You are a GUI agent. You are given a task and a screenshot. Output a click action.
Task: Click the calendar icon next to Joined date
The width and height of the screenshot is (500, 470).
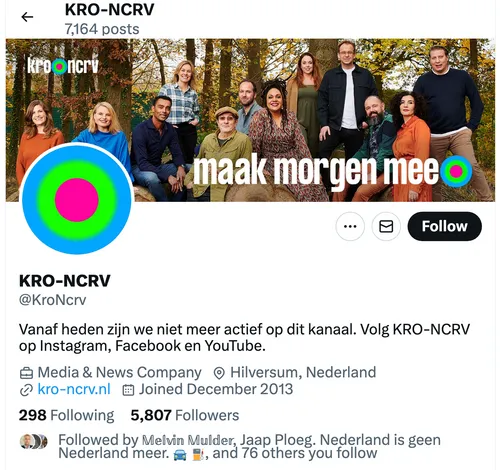[x=128, y=390]
